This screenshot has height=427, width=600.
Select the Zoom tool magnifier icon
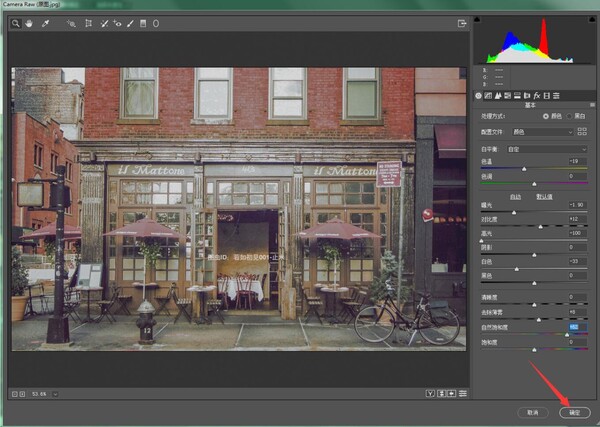16,24
